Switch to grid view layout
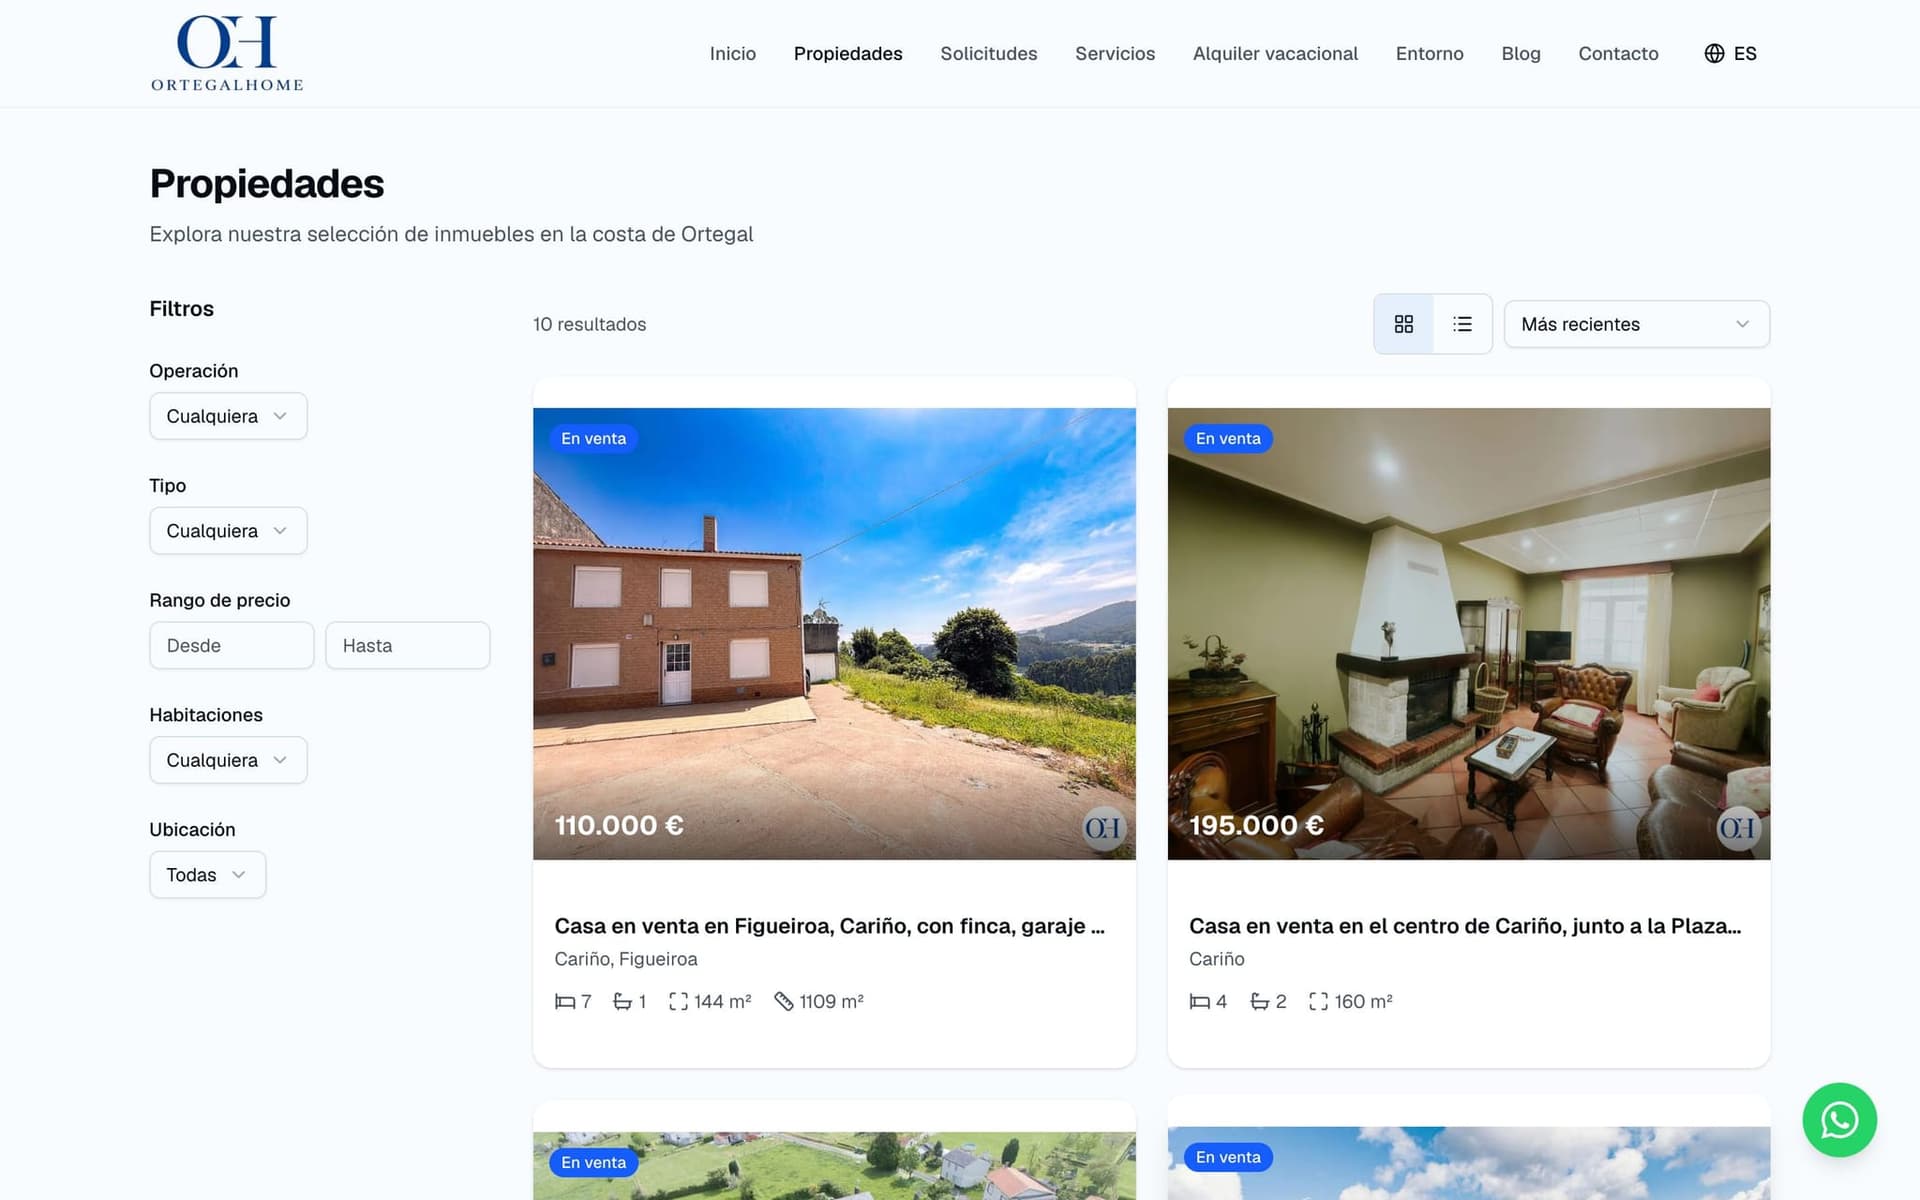The height and width of the screenshot is (1200, 1920). [1403, 324]
